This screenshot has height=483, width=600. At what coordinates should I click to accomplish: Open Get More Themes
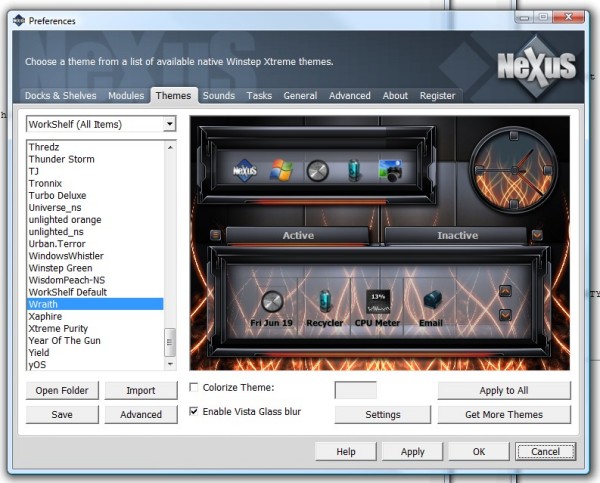click(504, 414)
